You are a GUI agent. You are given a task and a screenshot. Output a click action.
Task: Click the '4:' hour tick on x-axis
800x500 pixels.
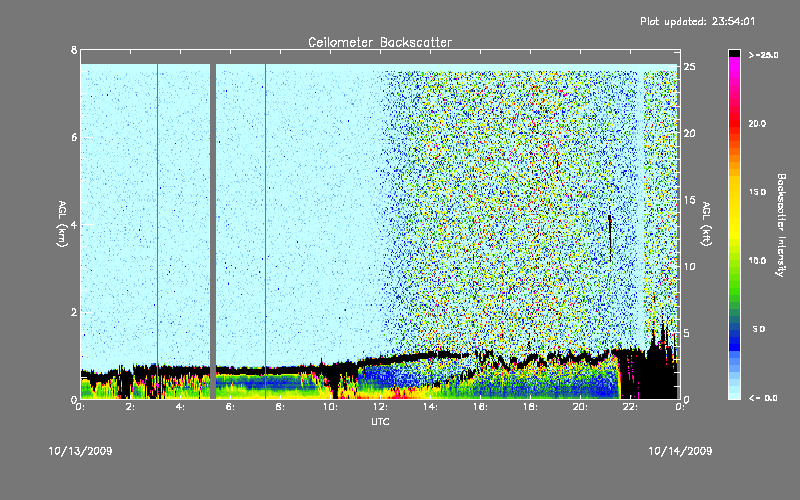pyautogui.click(x=181, y=407)
